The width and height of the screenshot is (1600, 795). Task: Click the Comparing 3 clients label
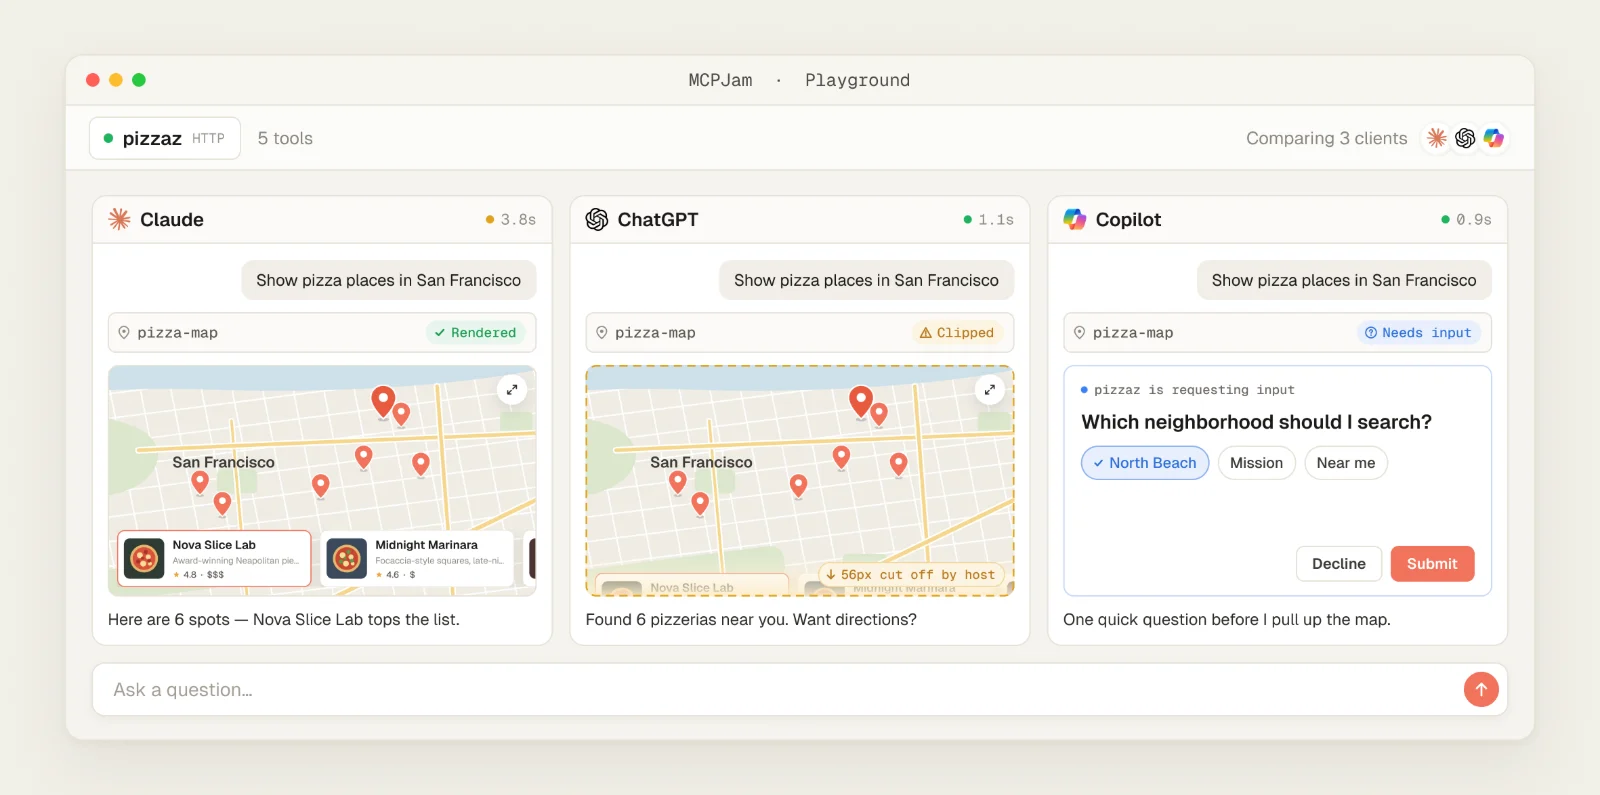click(x=1326, y=138)
